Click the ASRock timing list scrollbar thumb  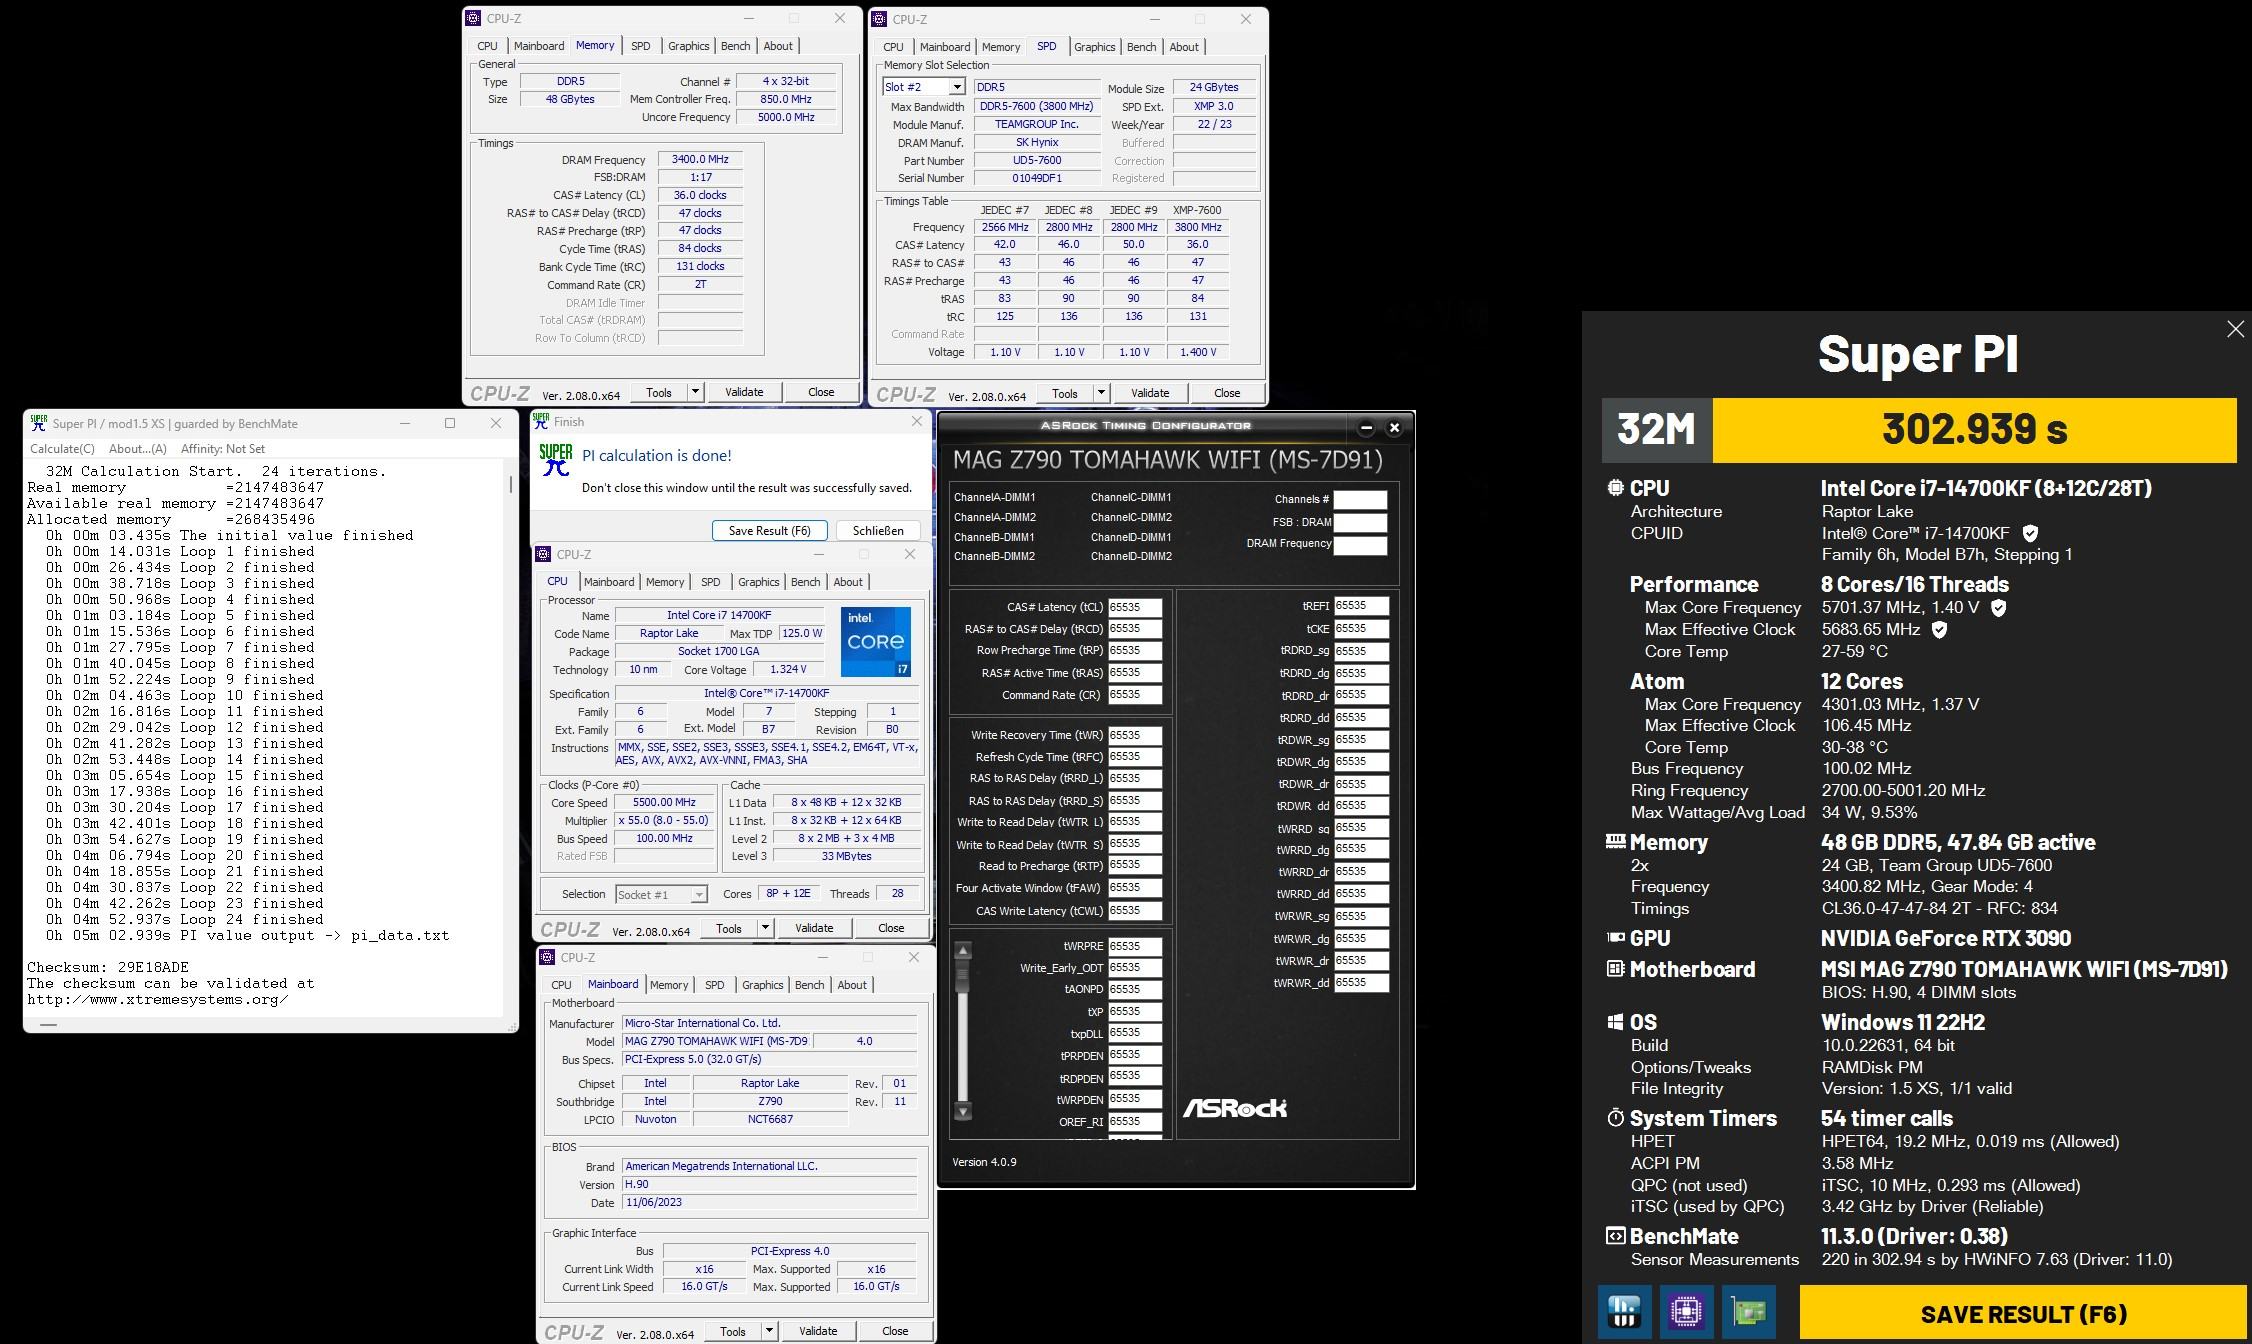[x=963, y=975]
